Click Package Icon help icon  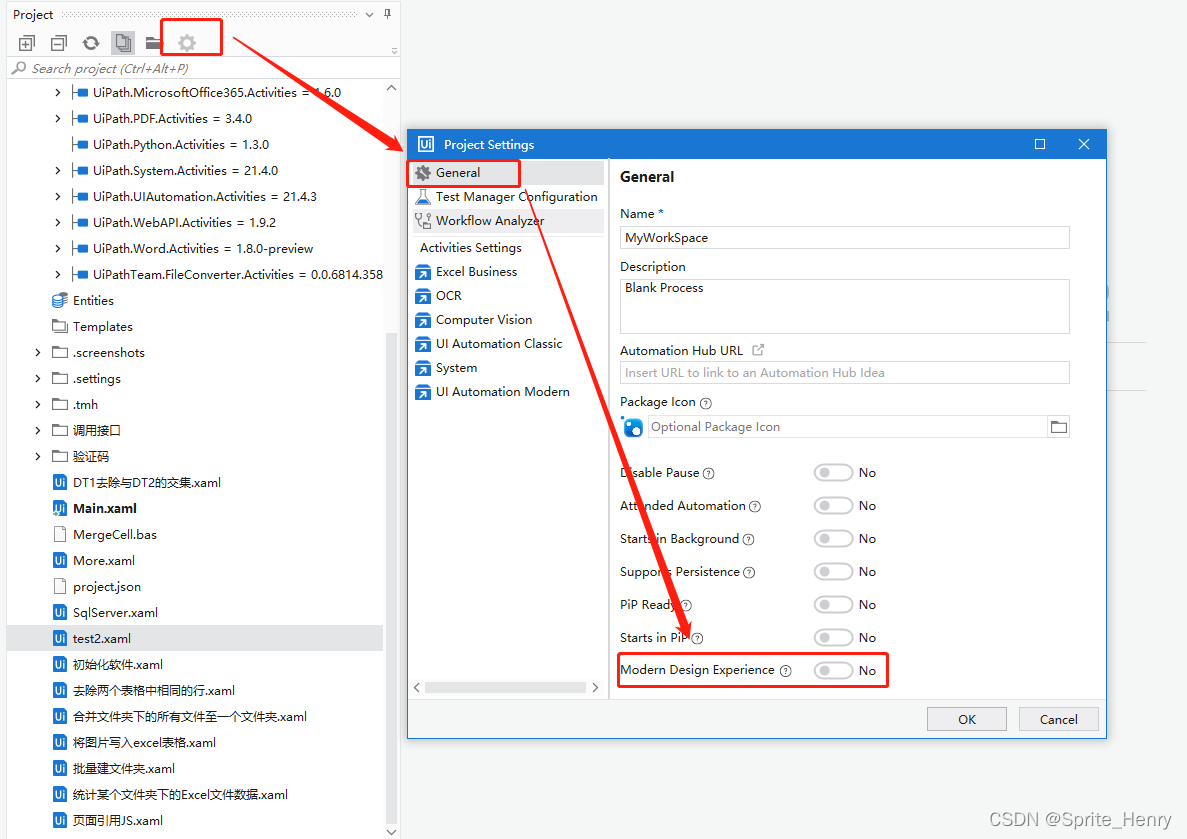coord(706,403)
